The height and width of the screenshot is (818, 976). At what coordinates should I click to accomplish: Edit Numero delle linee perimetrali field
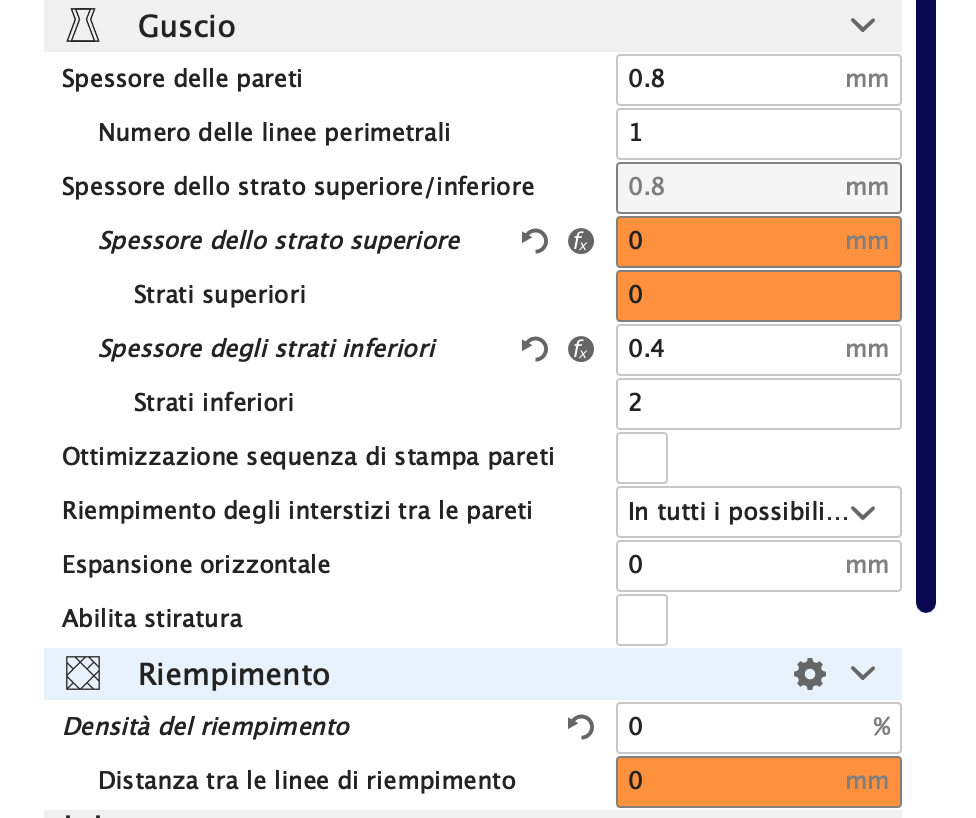point(759,134)
